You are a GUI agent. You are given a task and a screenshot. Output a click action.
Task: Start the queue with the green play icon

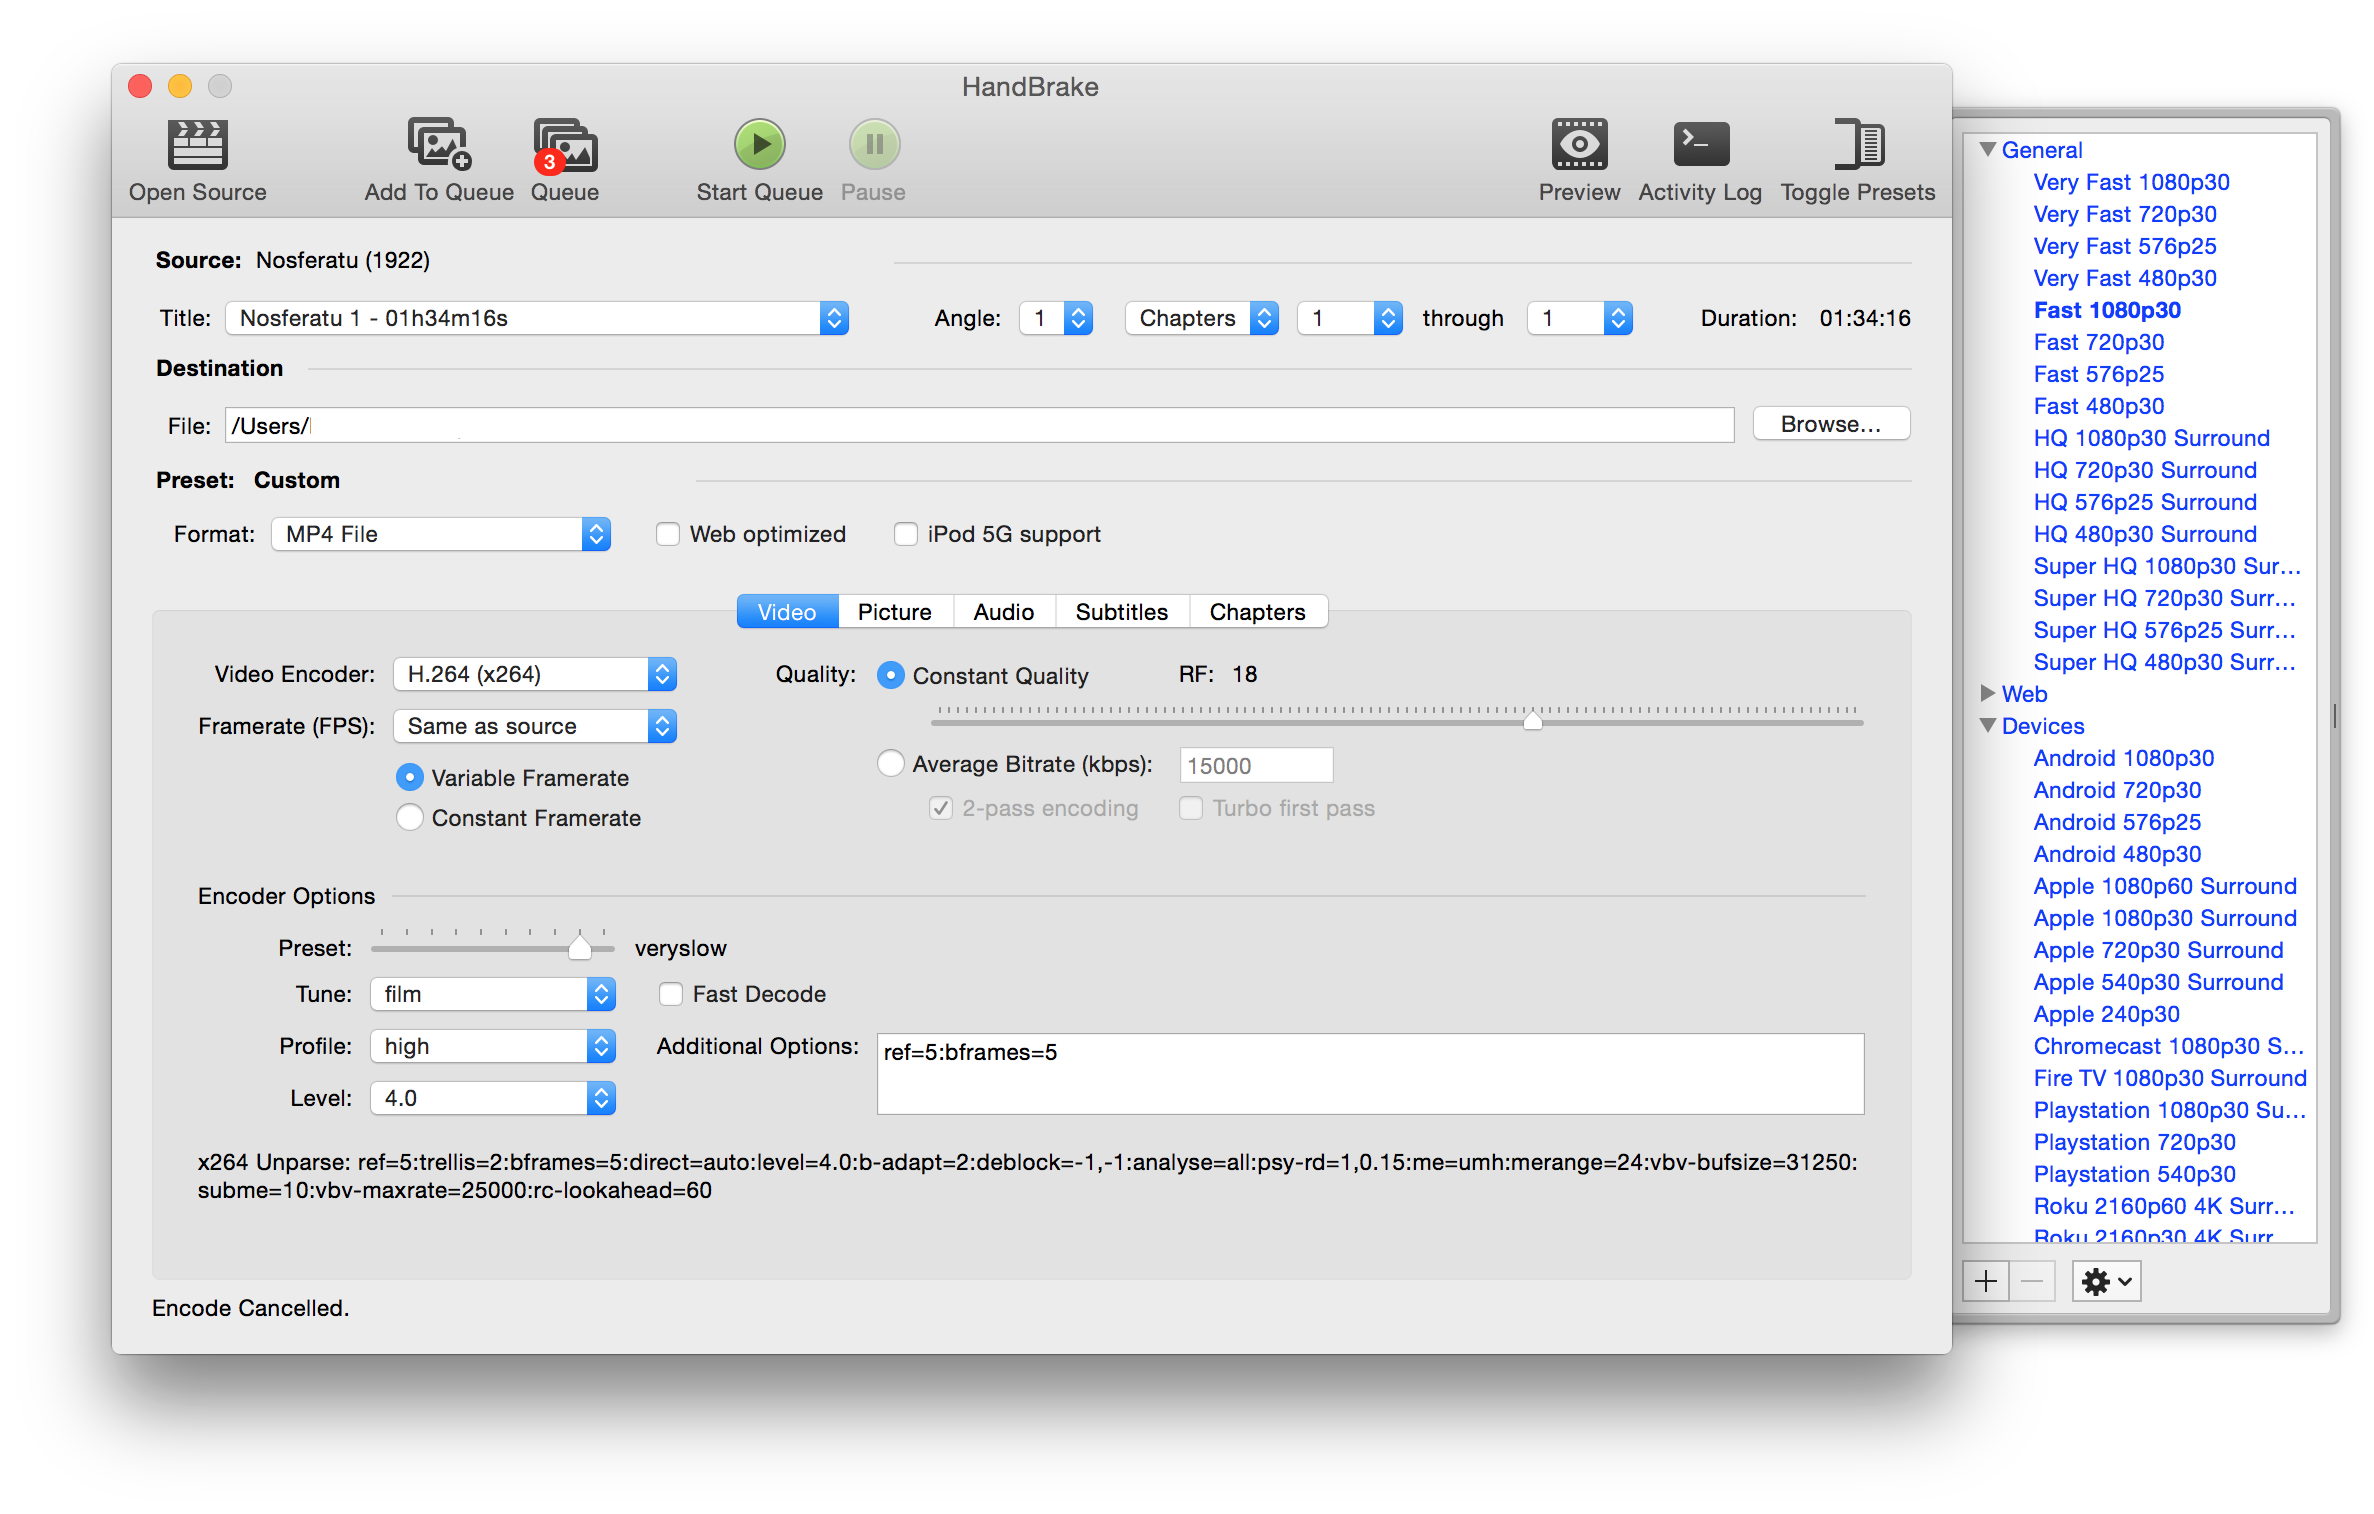760,145
